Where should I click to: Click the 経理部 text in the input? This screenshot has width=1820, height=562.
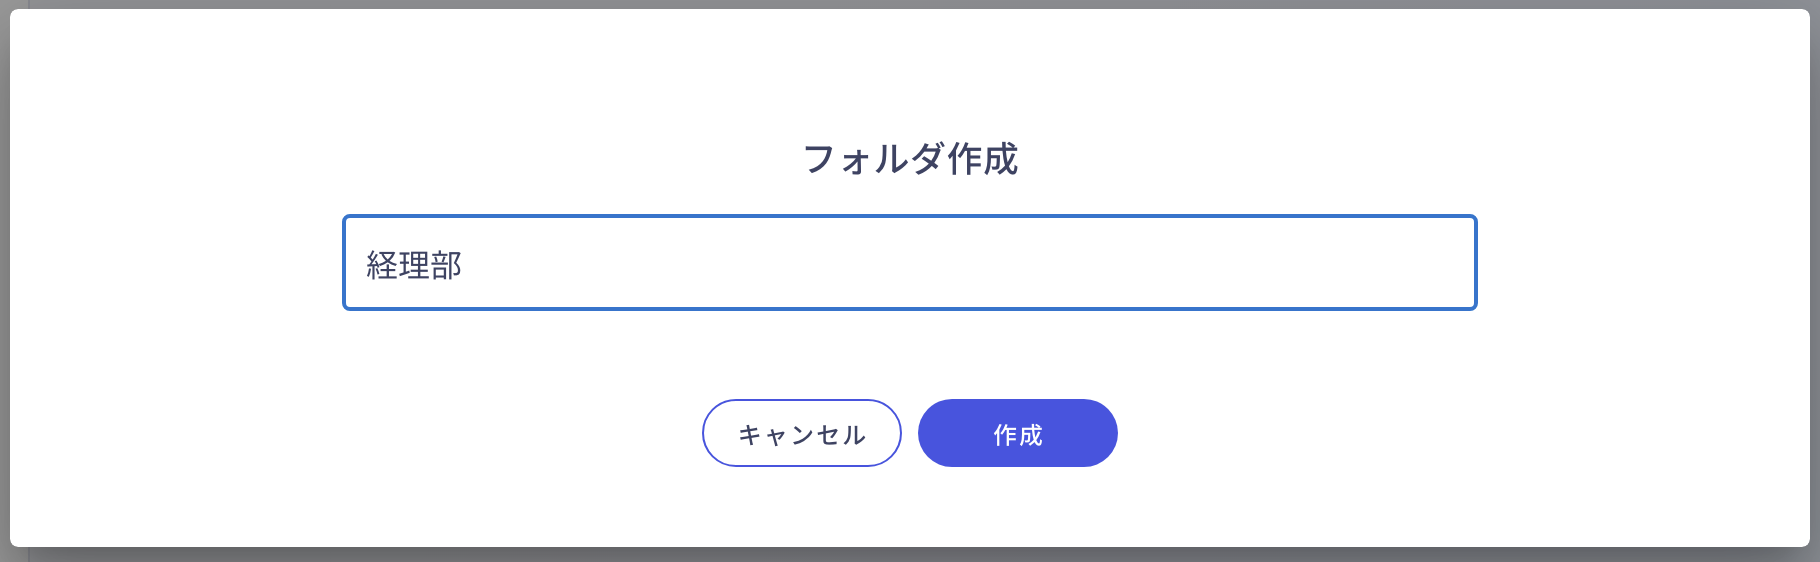(x=414, y=265)
